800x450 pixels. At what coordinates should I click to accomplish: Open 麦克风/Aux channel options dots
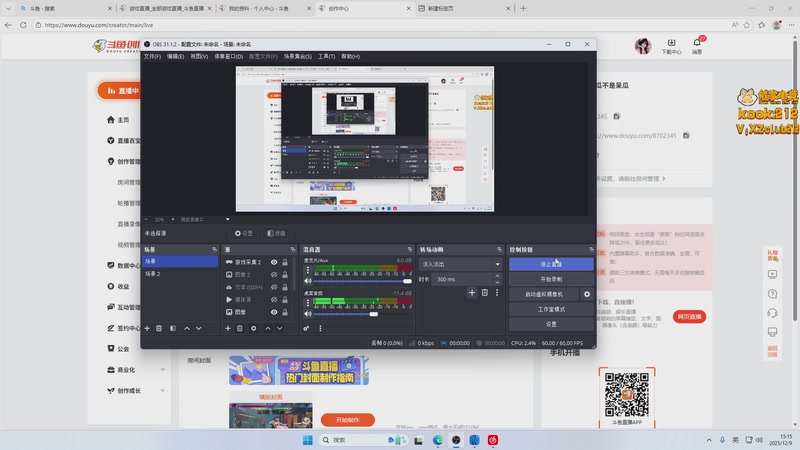307,270
